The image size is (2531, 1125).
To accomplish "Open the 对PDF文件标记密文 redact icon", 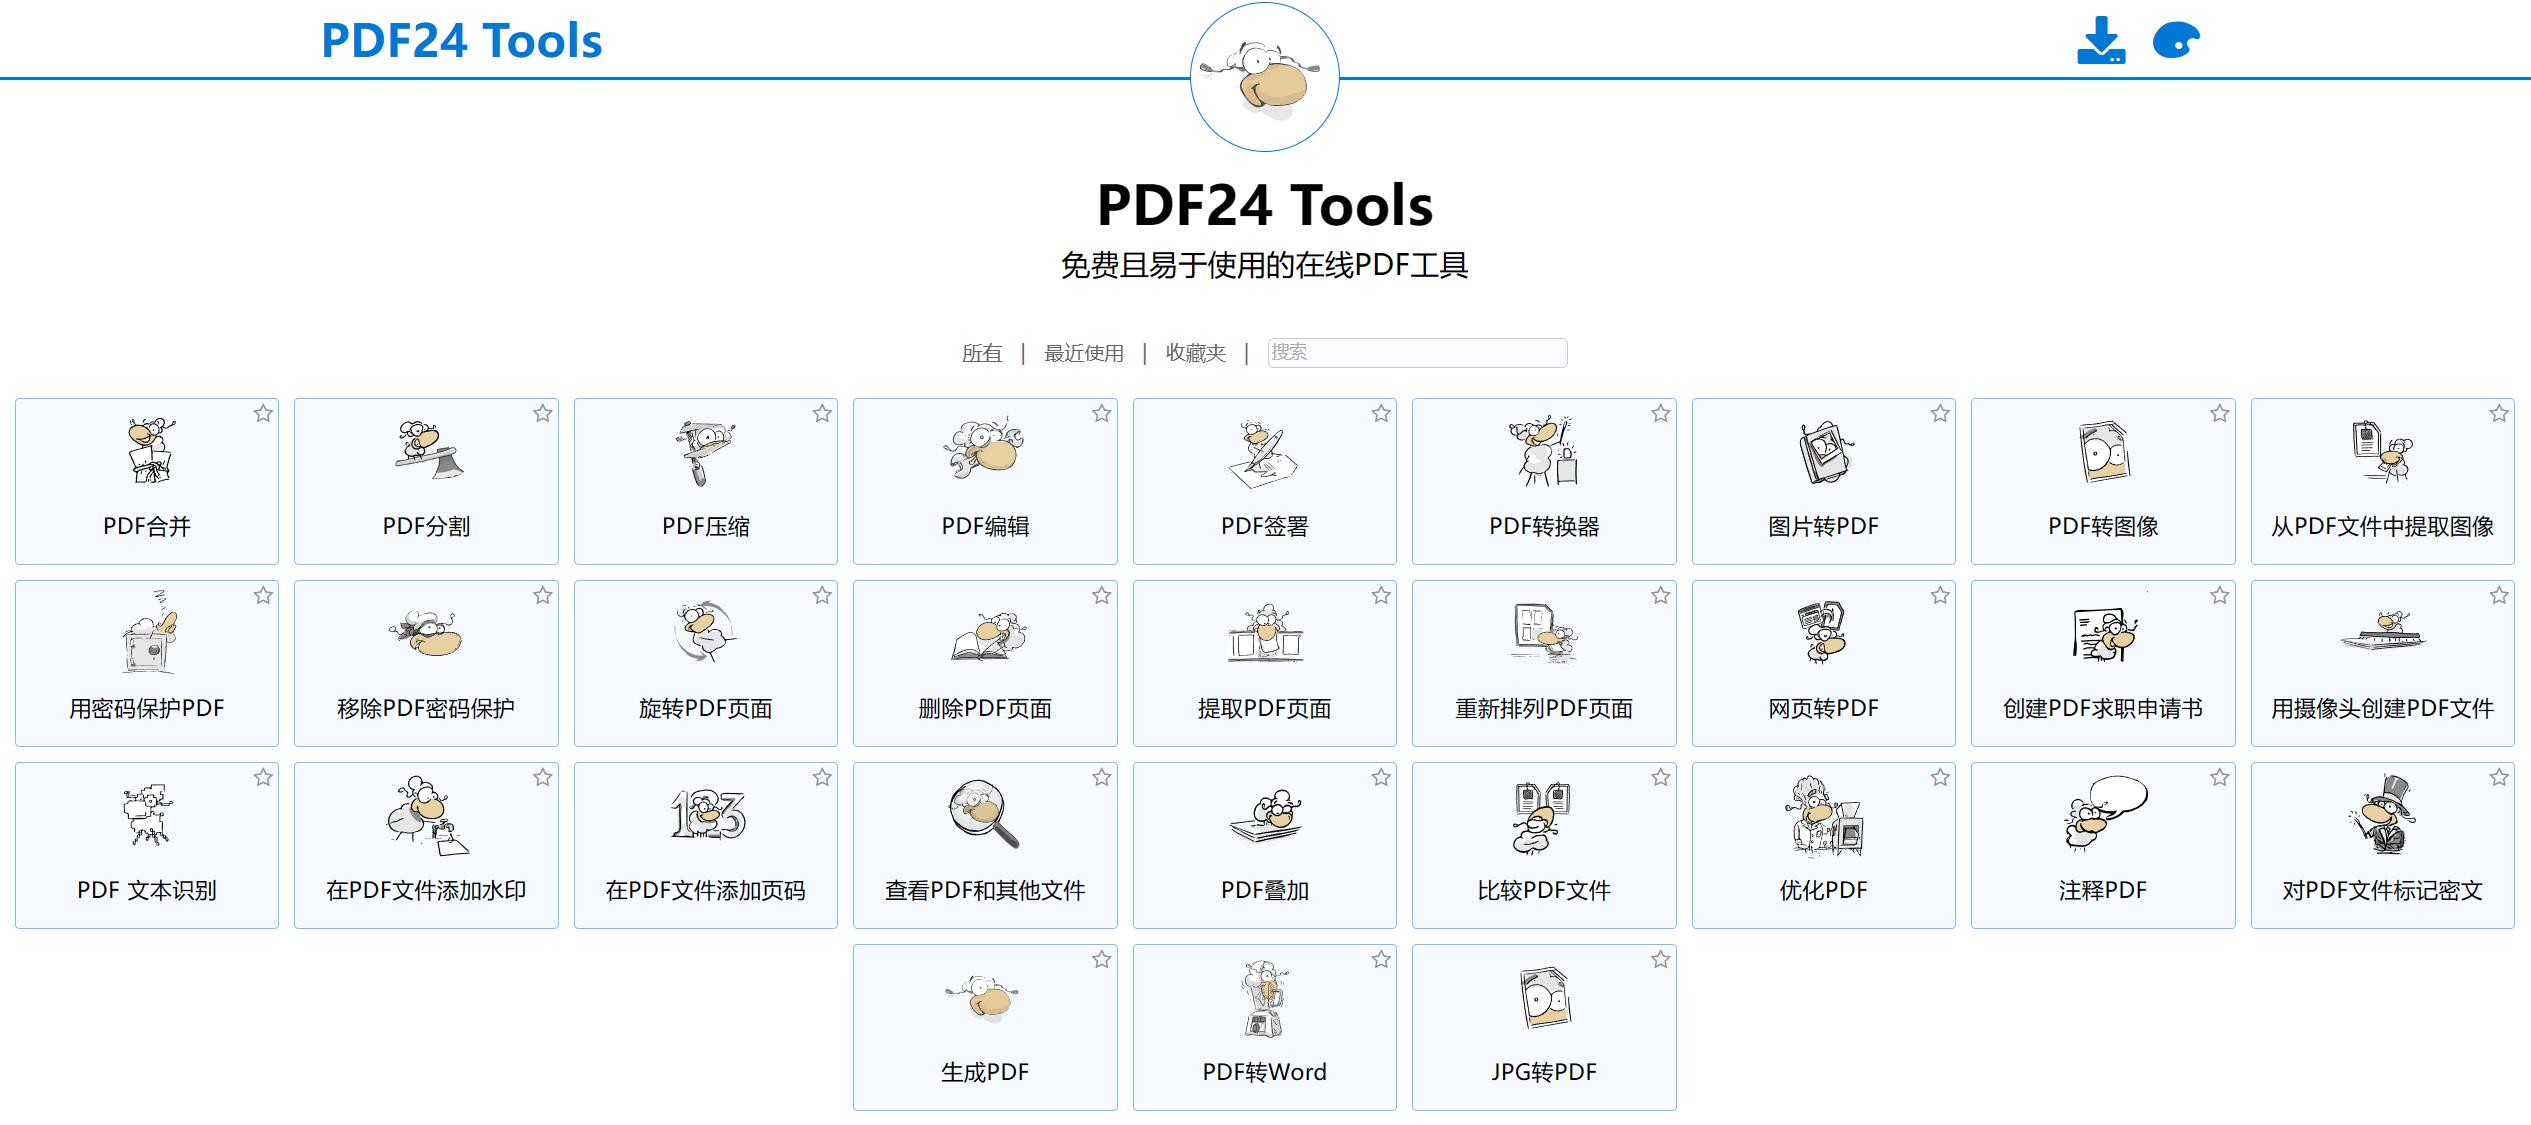I will click(2383, 814).
